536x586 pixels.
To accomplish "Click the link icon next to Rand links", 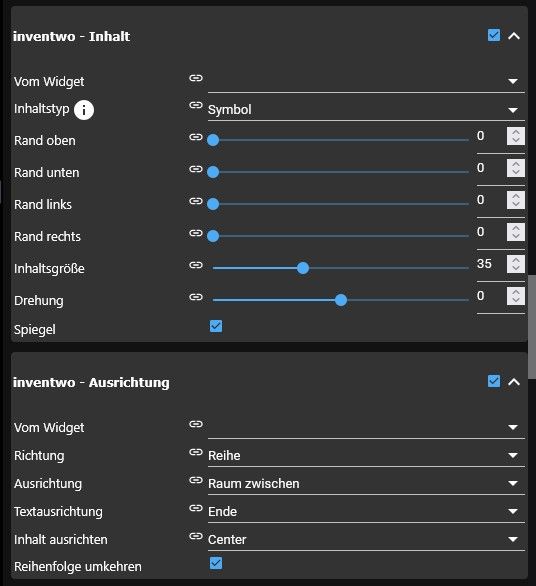I will click(x=195, y=201).
